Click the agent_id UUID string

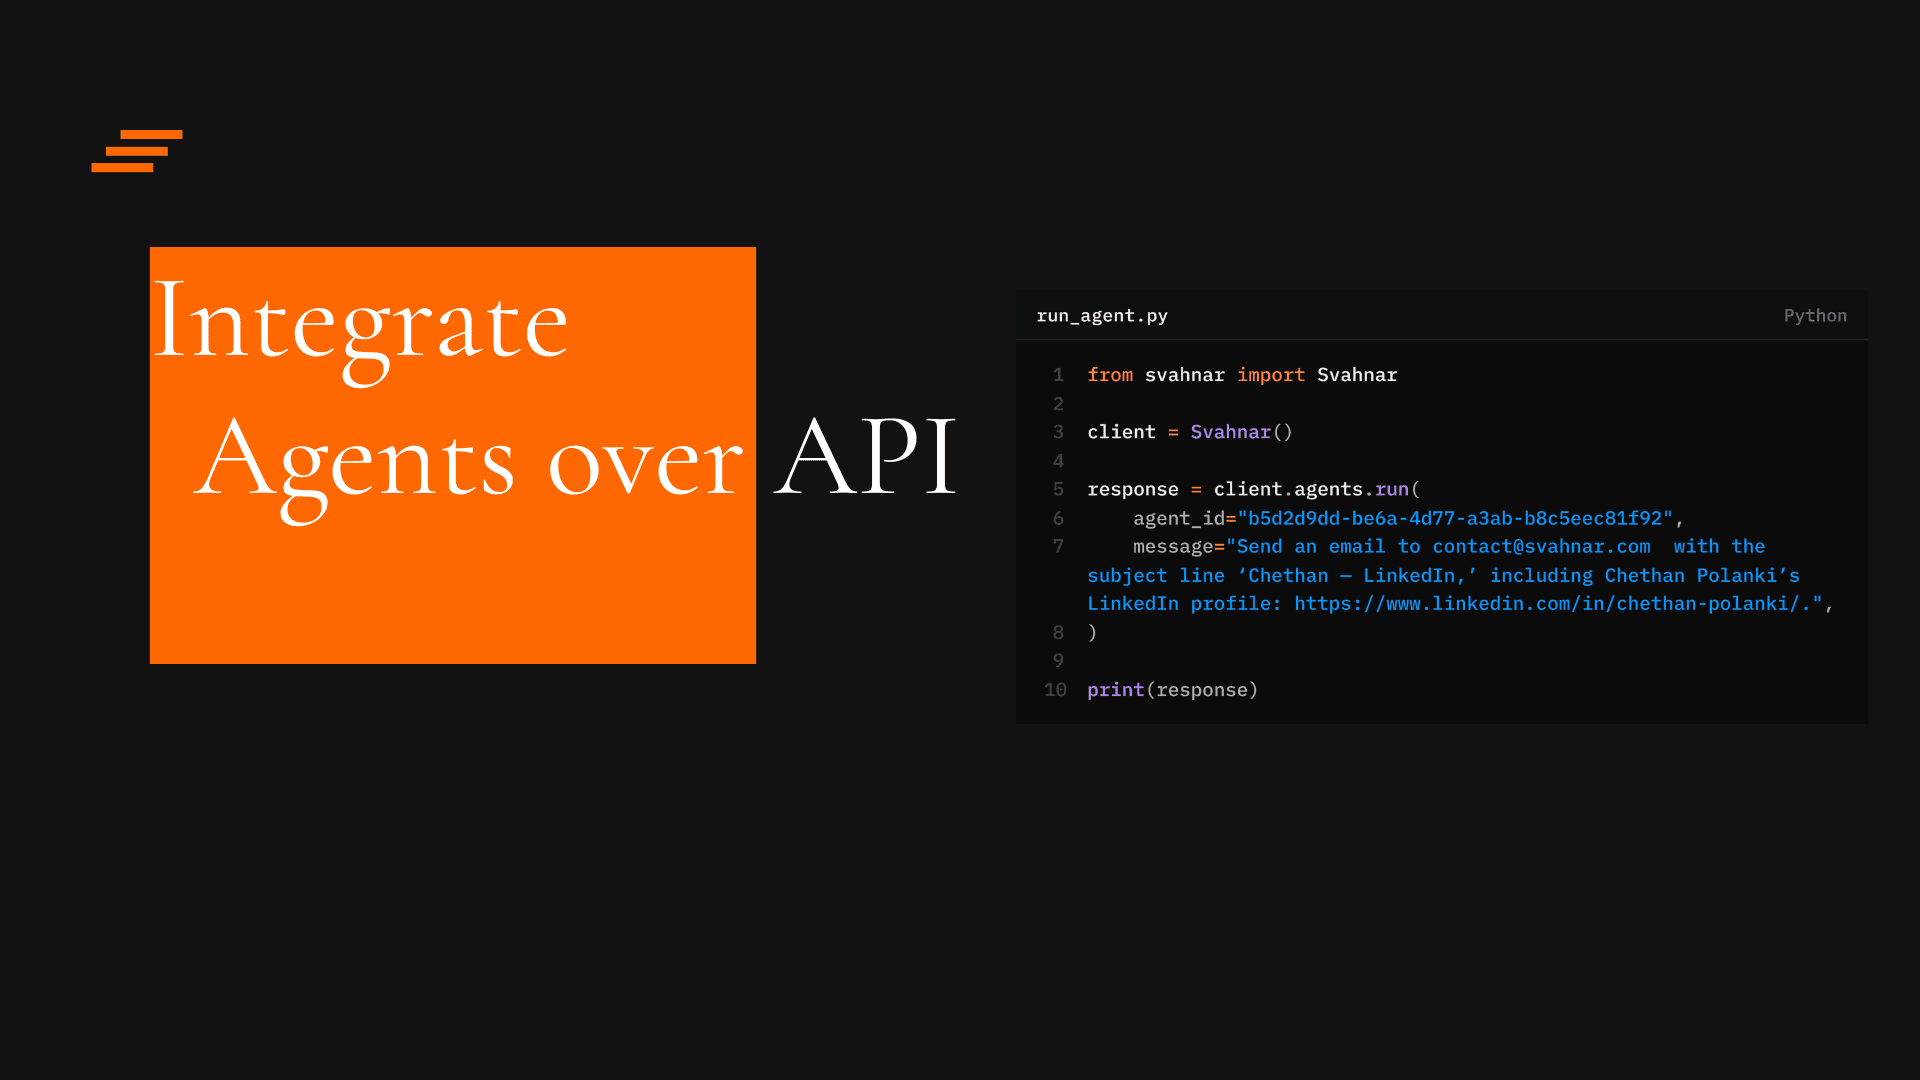(1454, 518)
